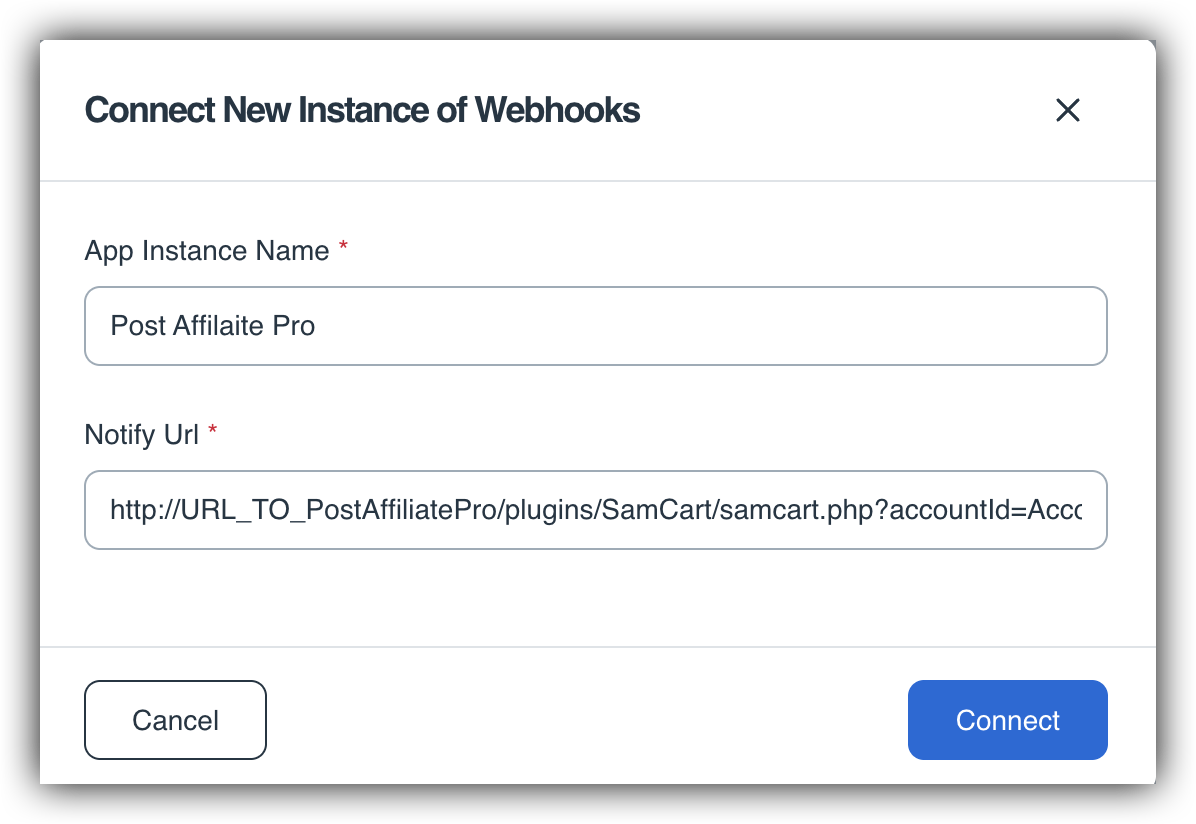Place cursor on 'Post Affilaite Pro' text

click(x=212, y=326)
